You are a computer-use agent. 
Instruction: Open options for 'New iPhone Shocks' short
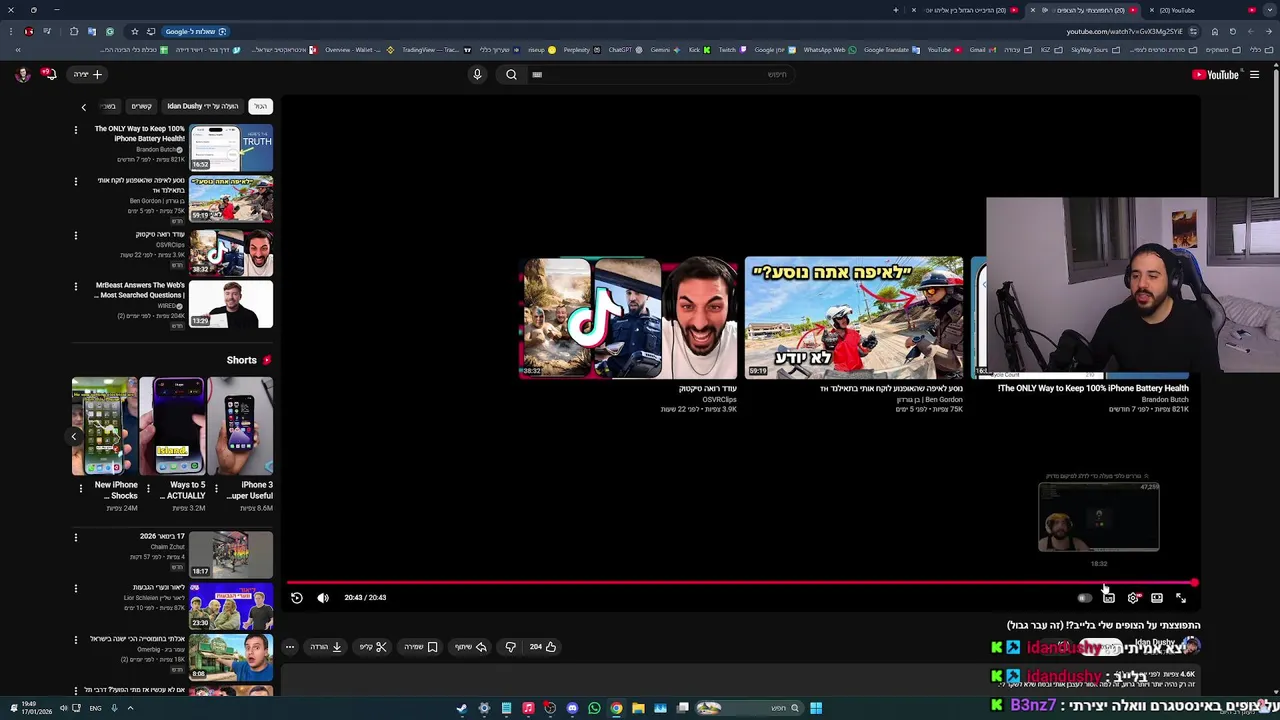pos(81,489)
